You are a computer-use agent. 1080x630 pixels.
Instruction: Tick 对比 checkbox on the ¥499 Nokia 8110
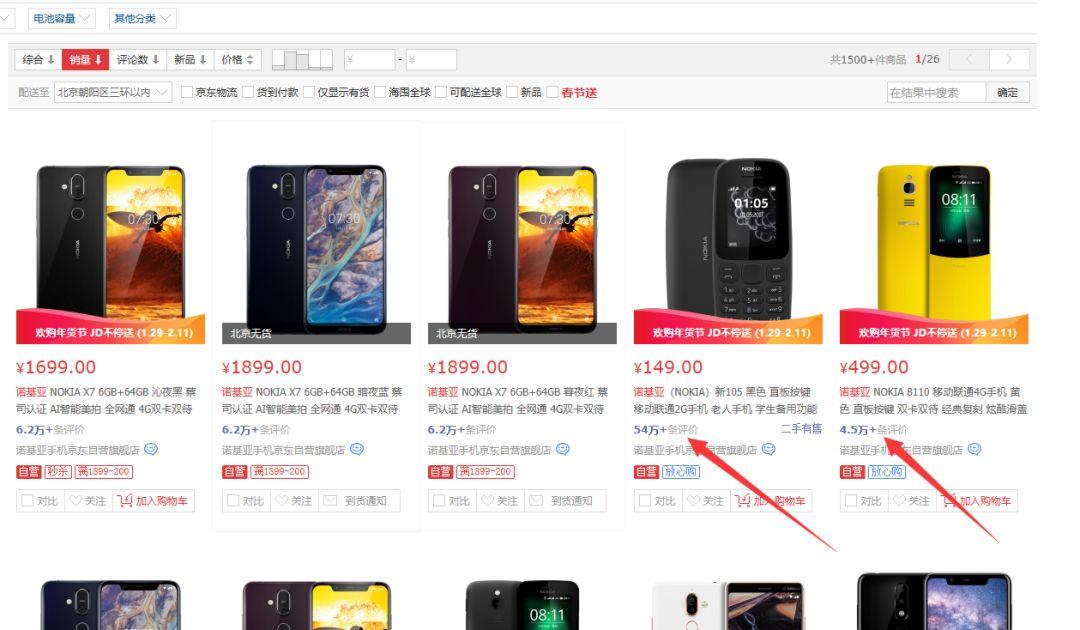click(851, 501)
